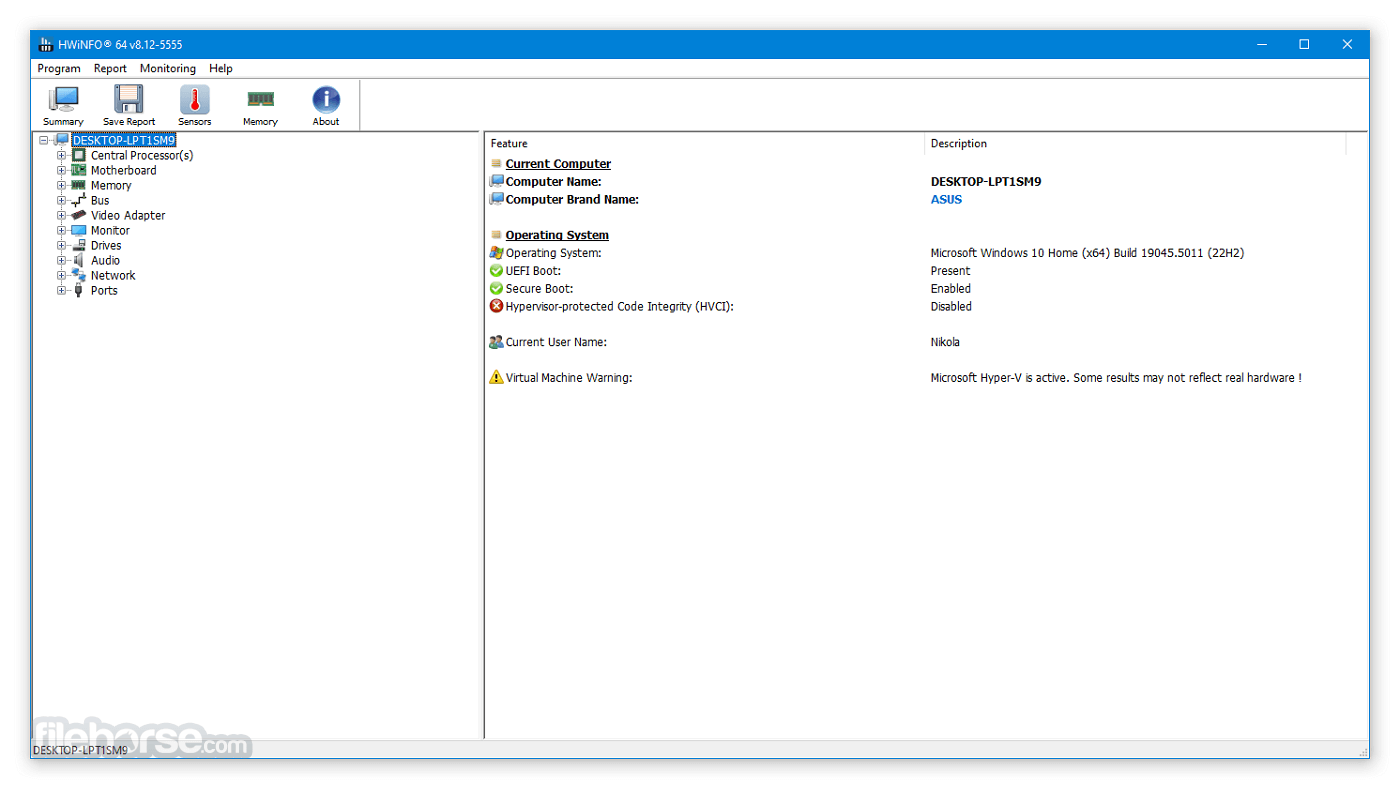Expand the Drives node

pos(62,245)
